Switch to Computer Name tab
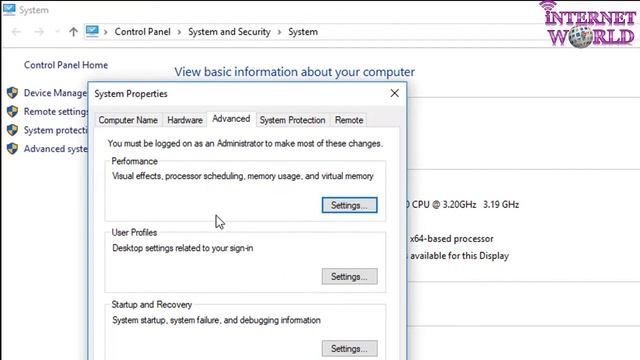The height and width of the screenshot is (360, 640). pos(128,120)
